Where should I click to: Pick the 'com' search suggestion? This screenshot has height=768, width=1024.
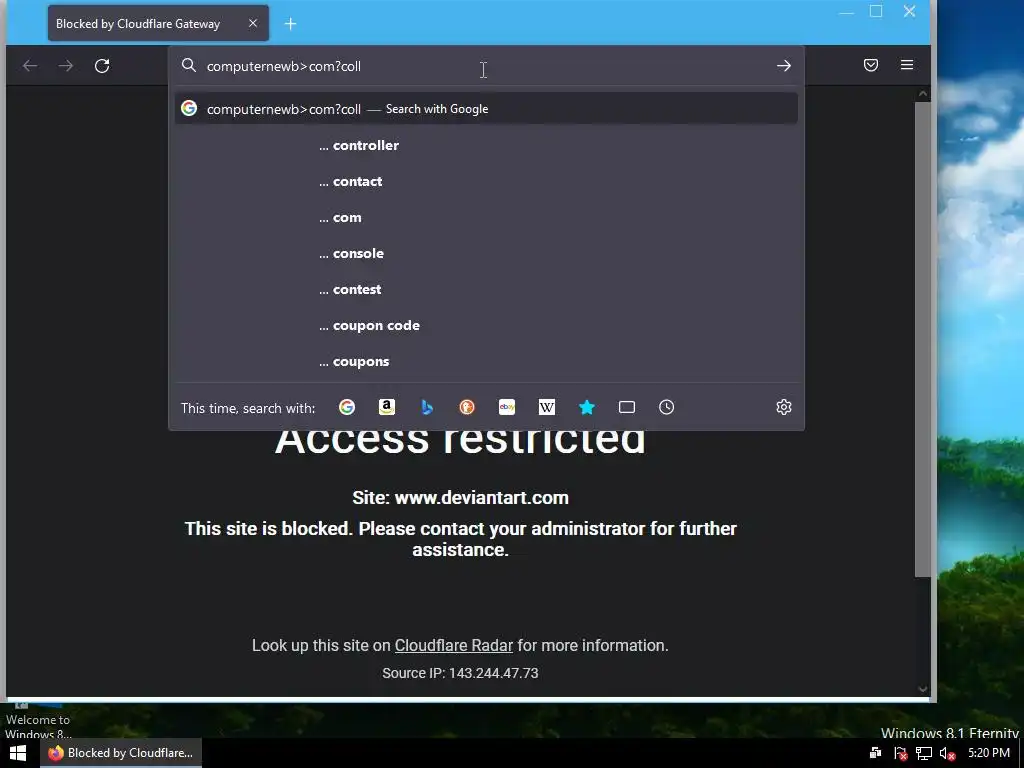coord(486,217)
